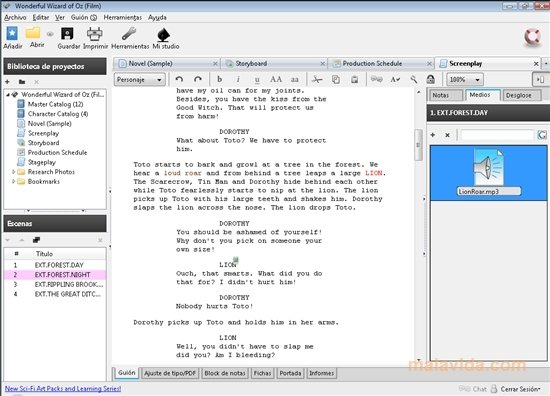Open Mi studio from the toolbar
Image resolution: width=550 pixels, height=396 pixels.
(164, 34)
